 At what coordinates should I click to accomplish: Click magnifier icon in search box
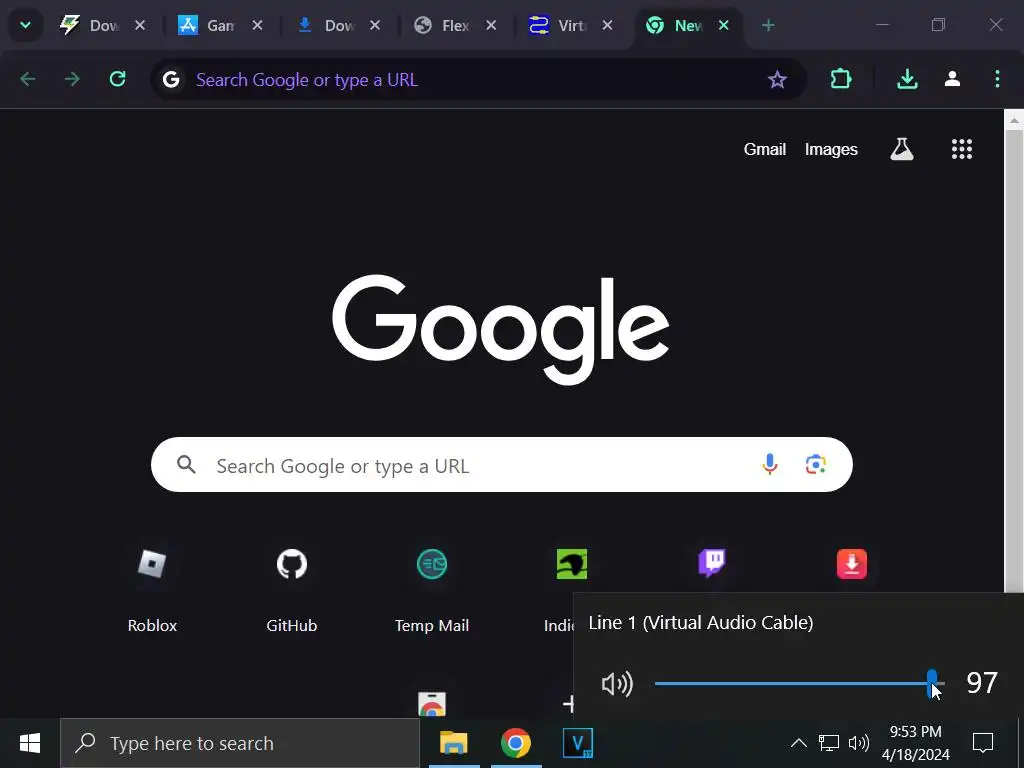click(186, 465)
